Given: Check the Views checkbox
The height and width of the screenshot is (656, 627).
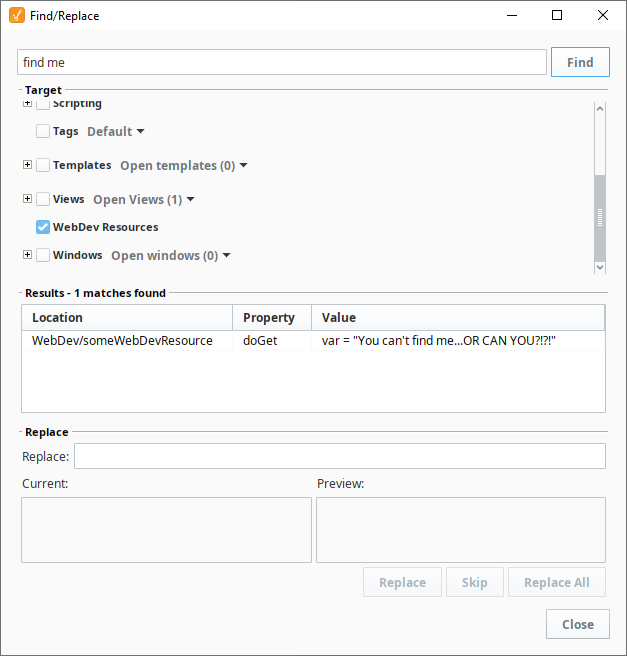Looking at the screenshot, I should coord(43,199).
